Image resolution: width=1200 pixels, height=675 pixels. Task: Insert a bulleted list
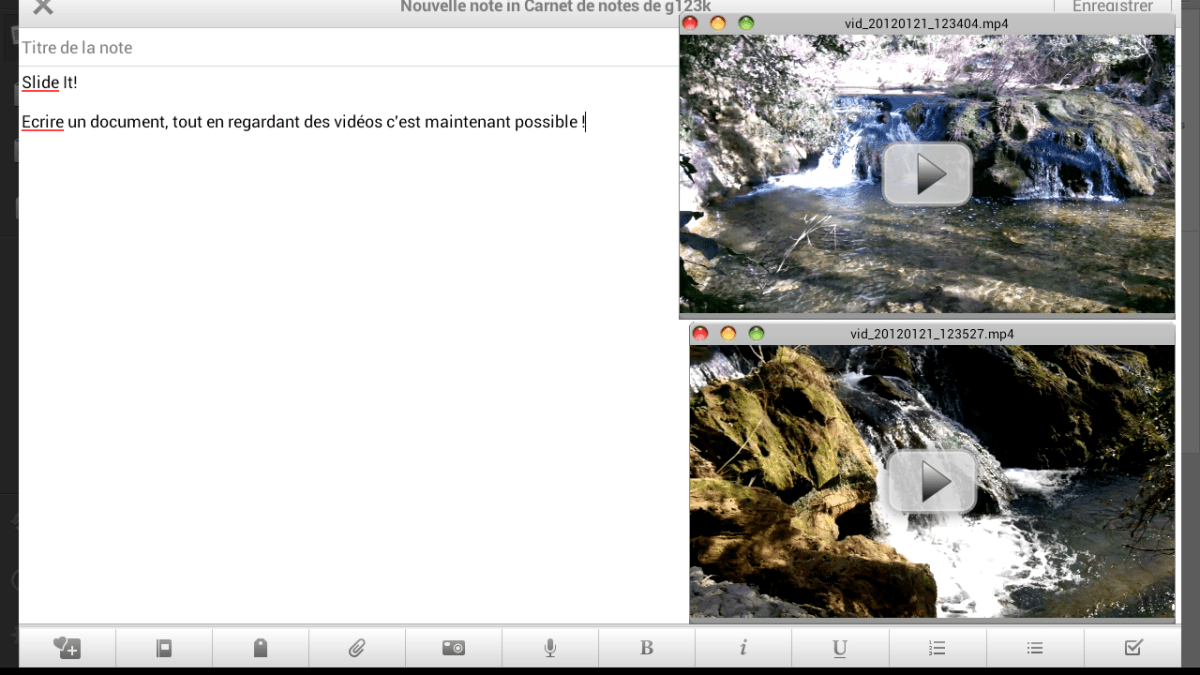1035,648
